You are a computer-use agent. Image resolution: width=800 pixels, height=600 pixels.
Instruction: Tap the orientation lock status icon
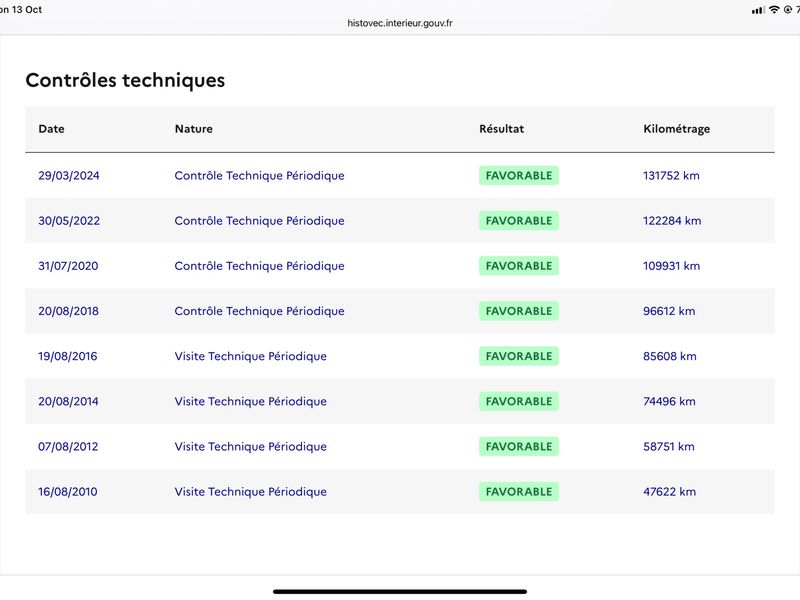[x=788, y=9]
